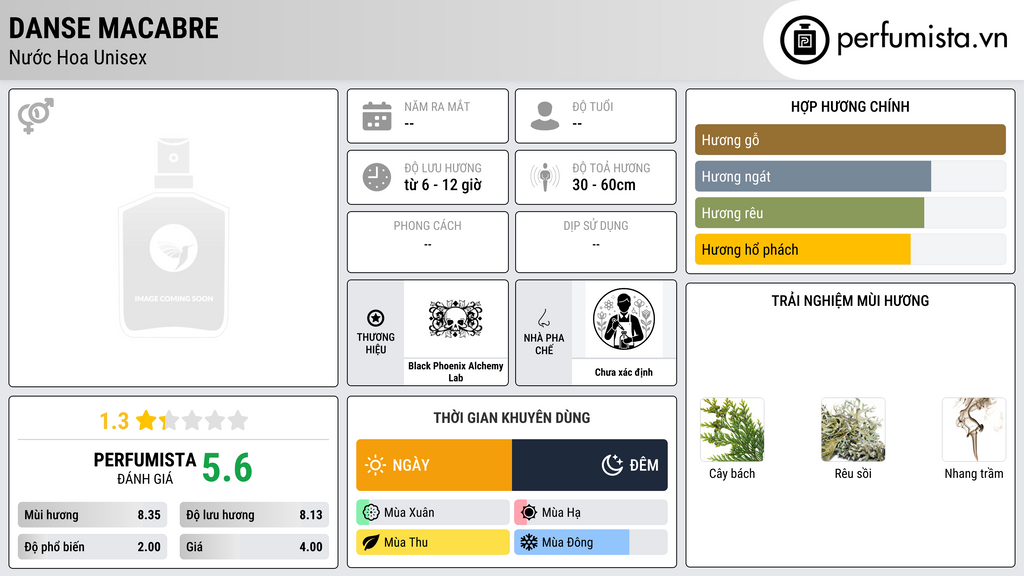Screen dimensions: 1024x576
Task: Click the 'từ 6 - 12 giờ' longevity value
Action: (x=443, y=185)
